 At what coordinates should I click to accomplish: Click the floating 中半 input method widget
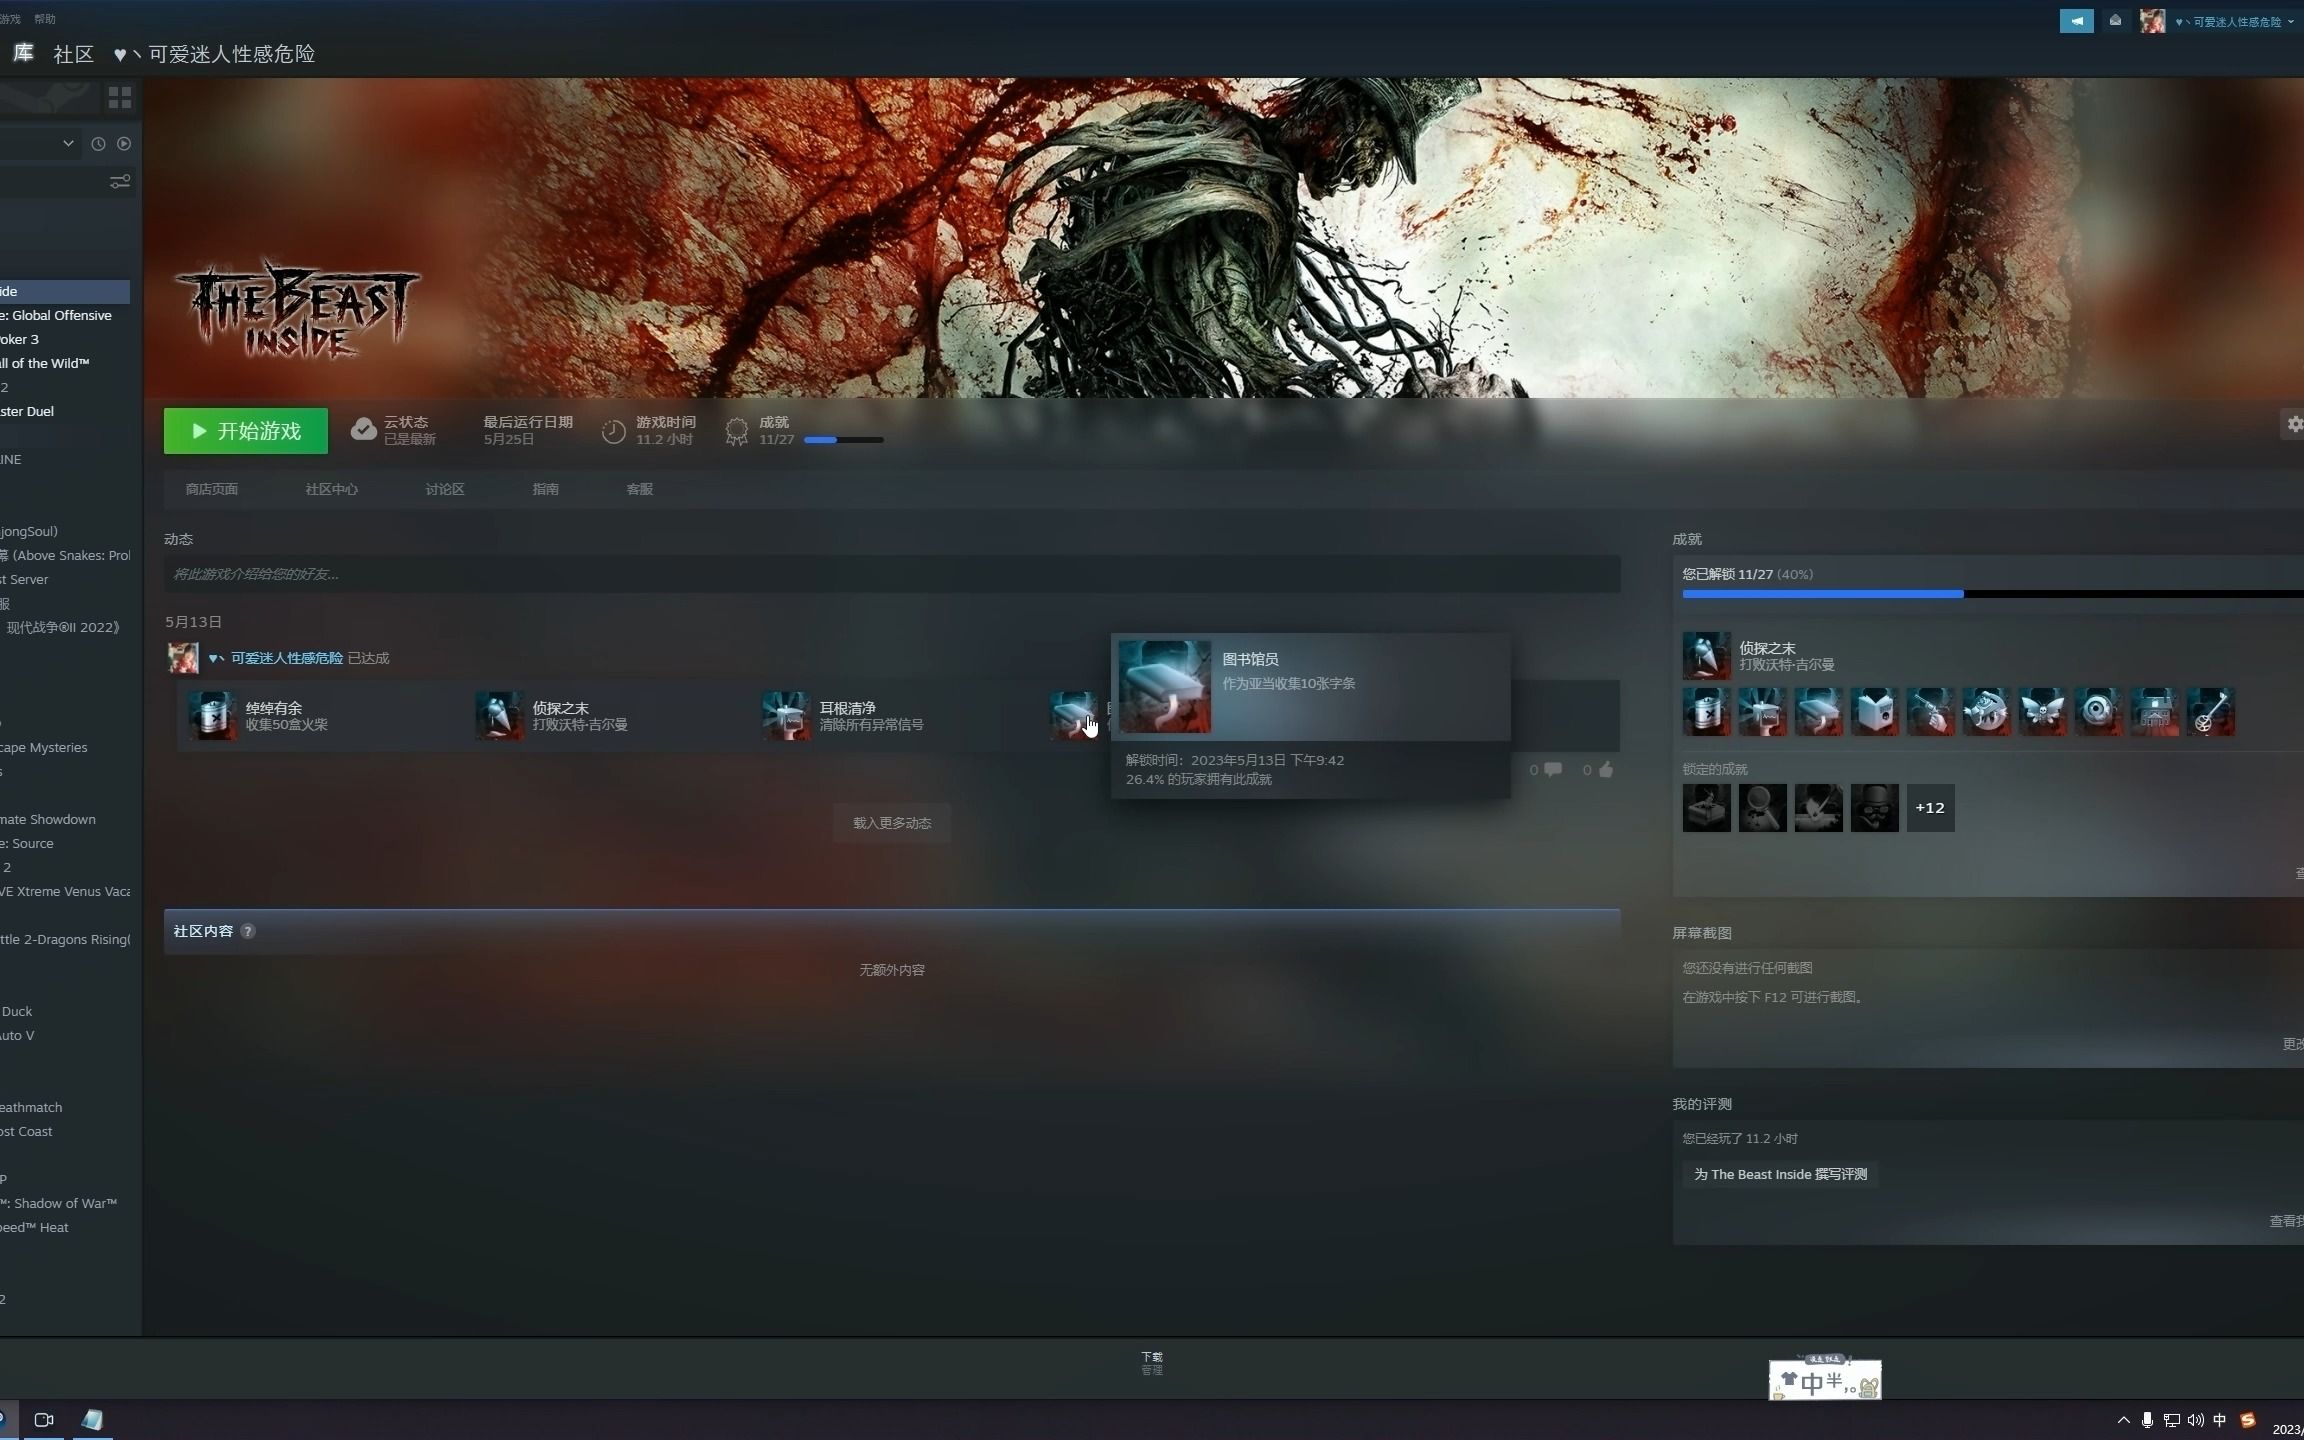coord(1825,1380)
